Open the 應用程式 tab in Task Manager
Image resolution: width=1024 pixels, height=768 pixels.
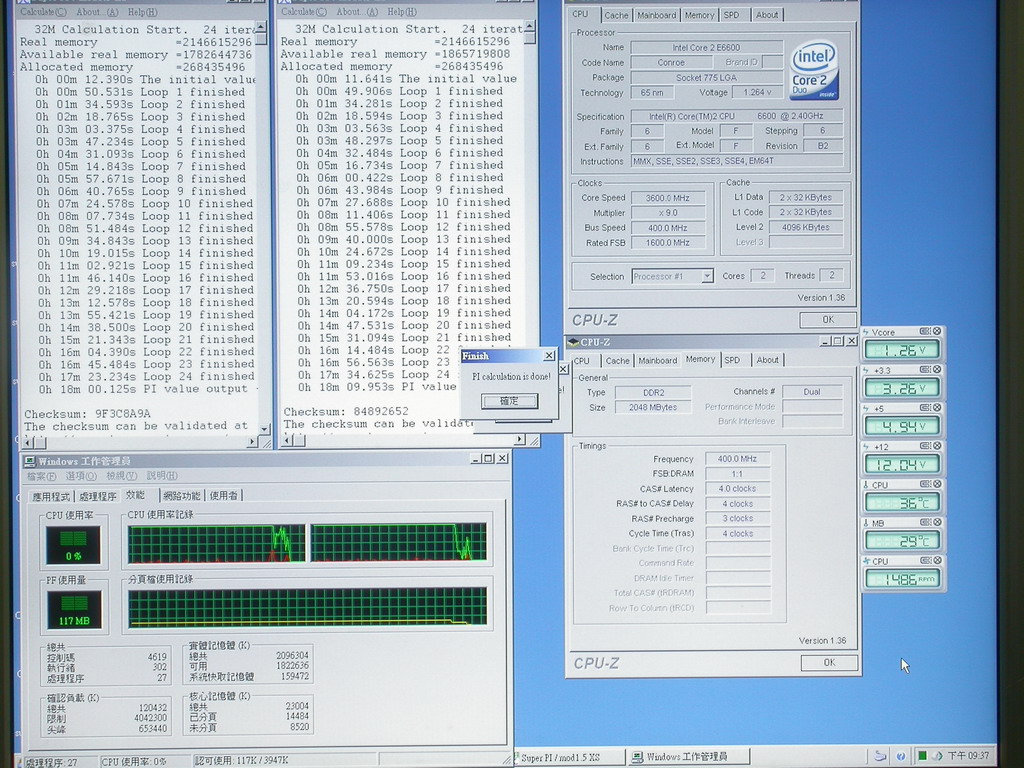(x=51, y=496)
